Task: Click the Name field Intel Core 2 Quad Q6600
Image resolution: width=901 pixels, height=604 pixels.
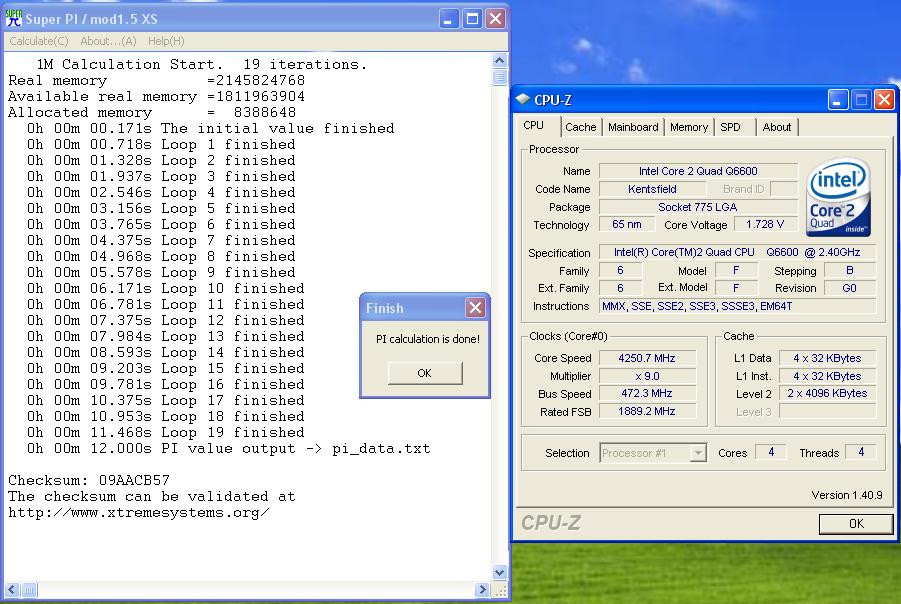Action: tap(698, 171)
